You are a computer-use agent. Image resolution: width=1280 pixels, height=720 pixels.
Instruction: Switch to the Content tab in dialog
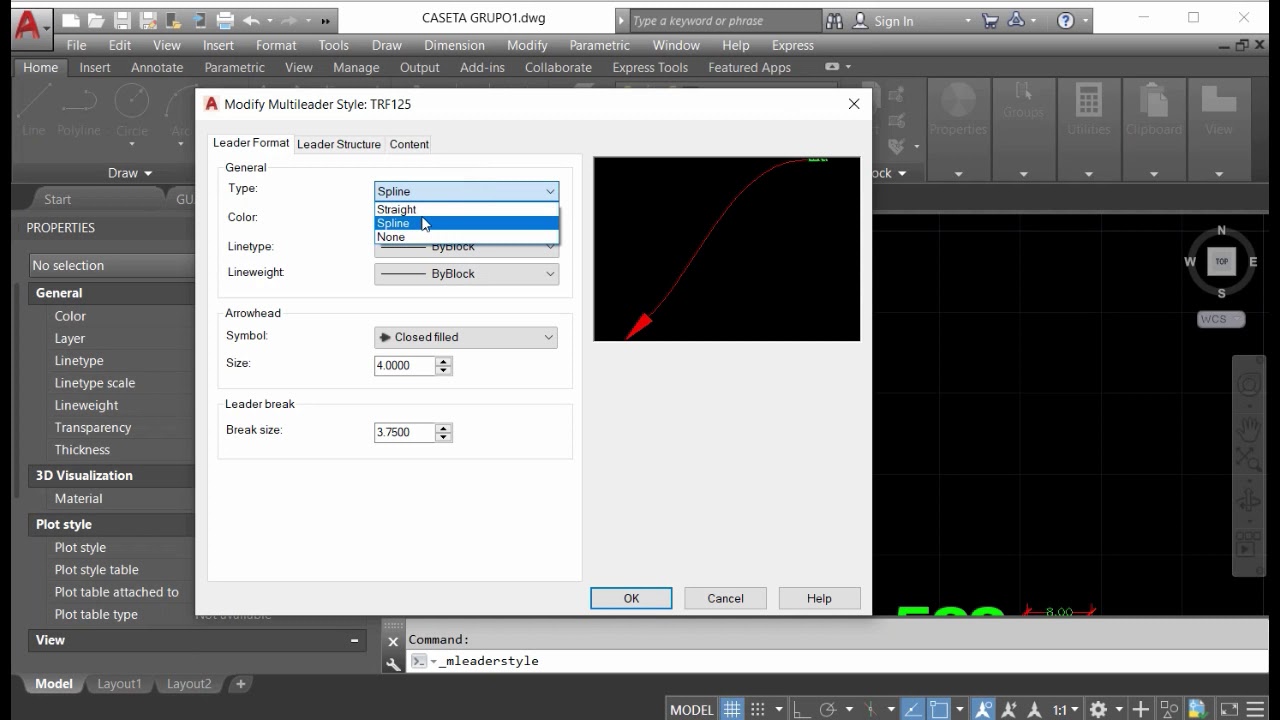coord(409,144)
